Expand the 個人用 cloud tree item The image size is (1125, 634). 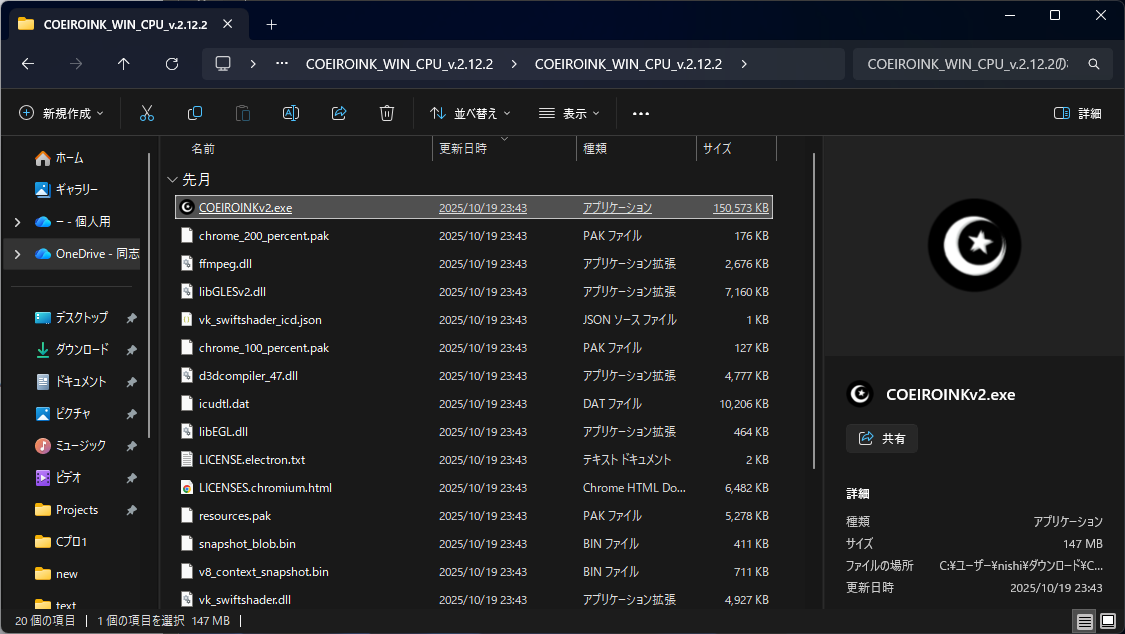tap(17, 222)
